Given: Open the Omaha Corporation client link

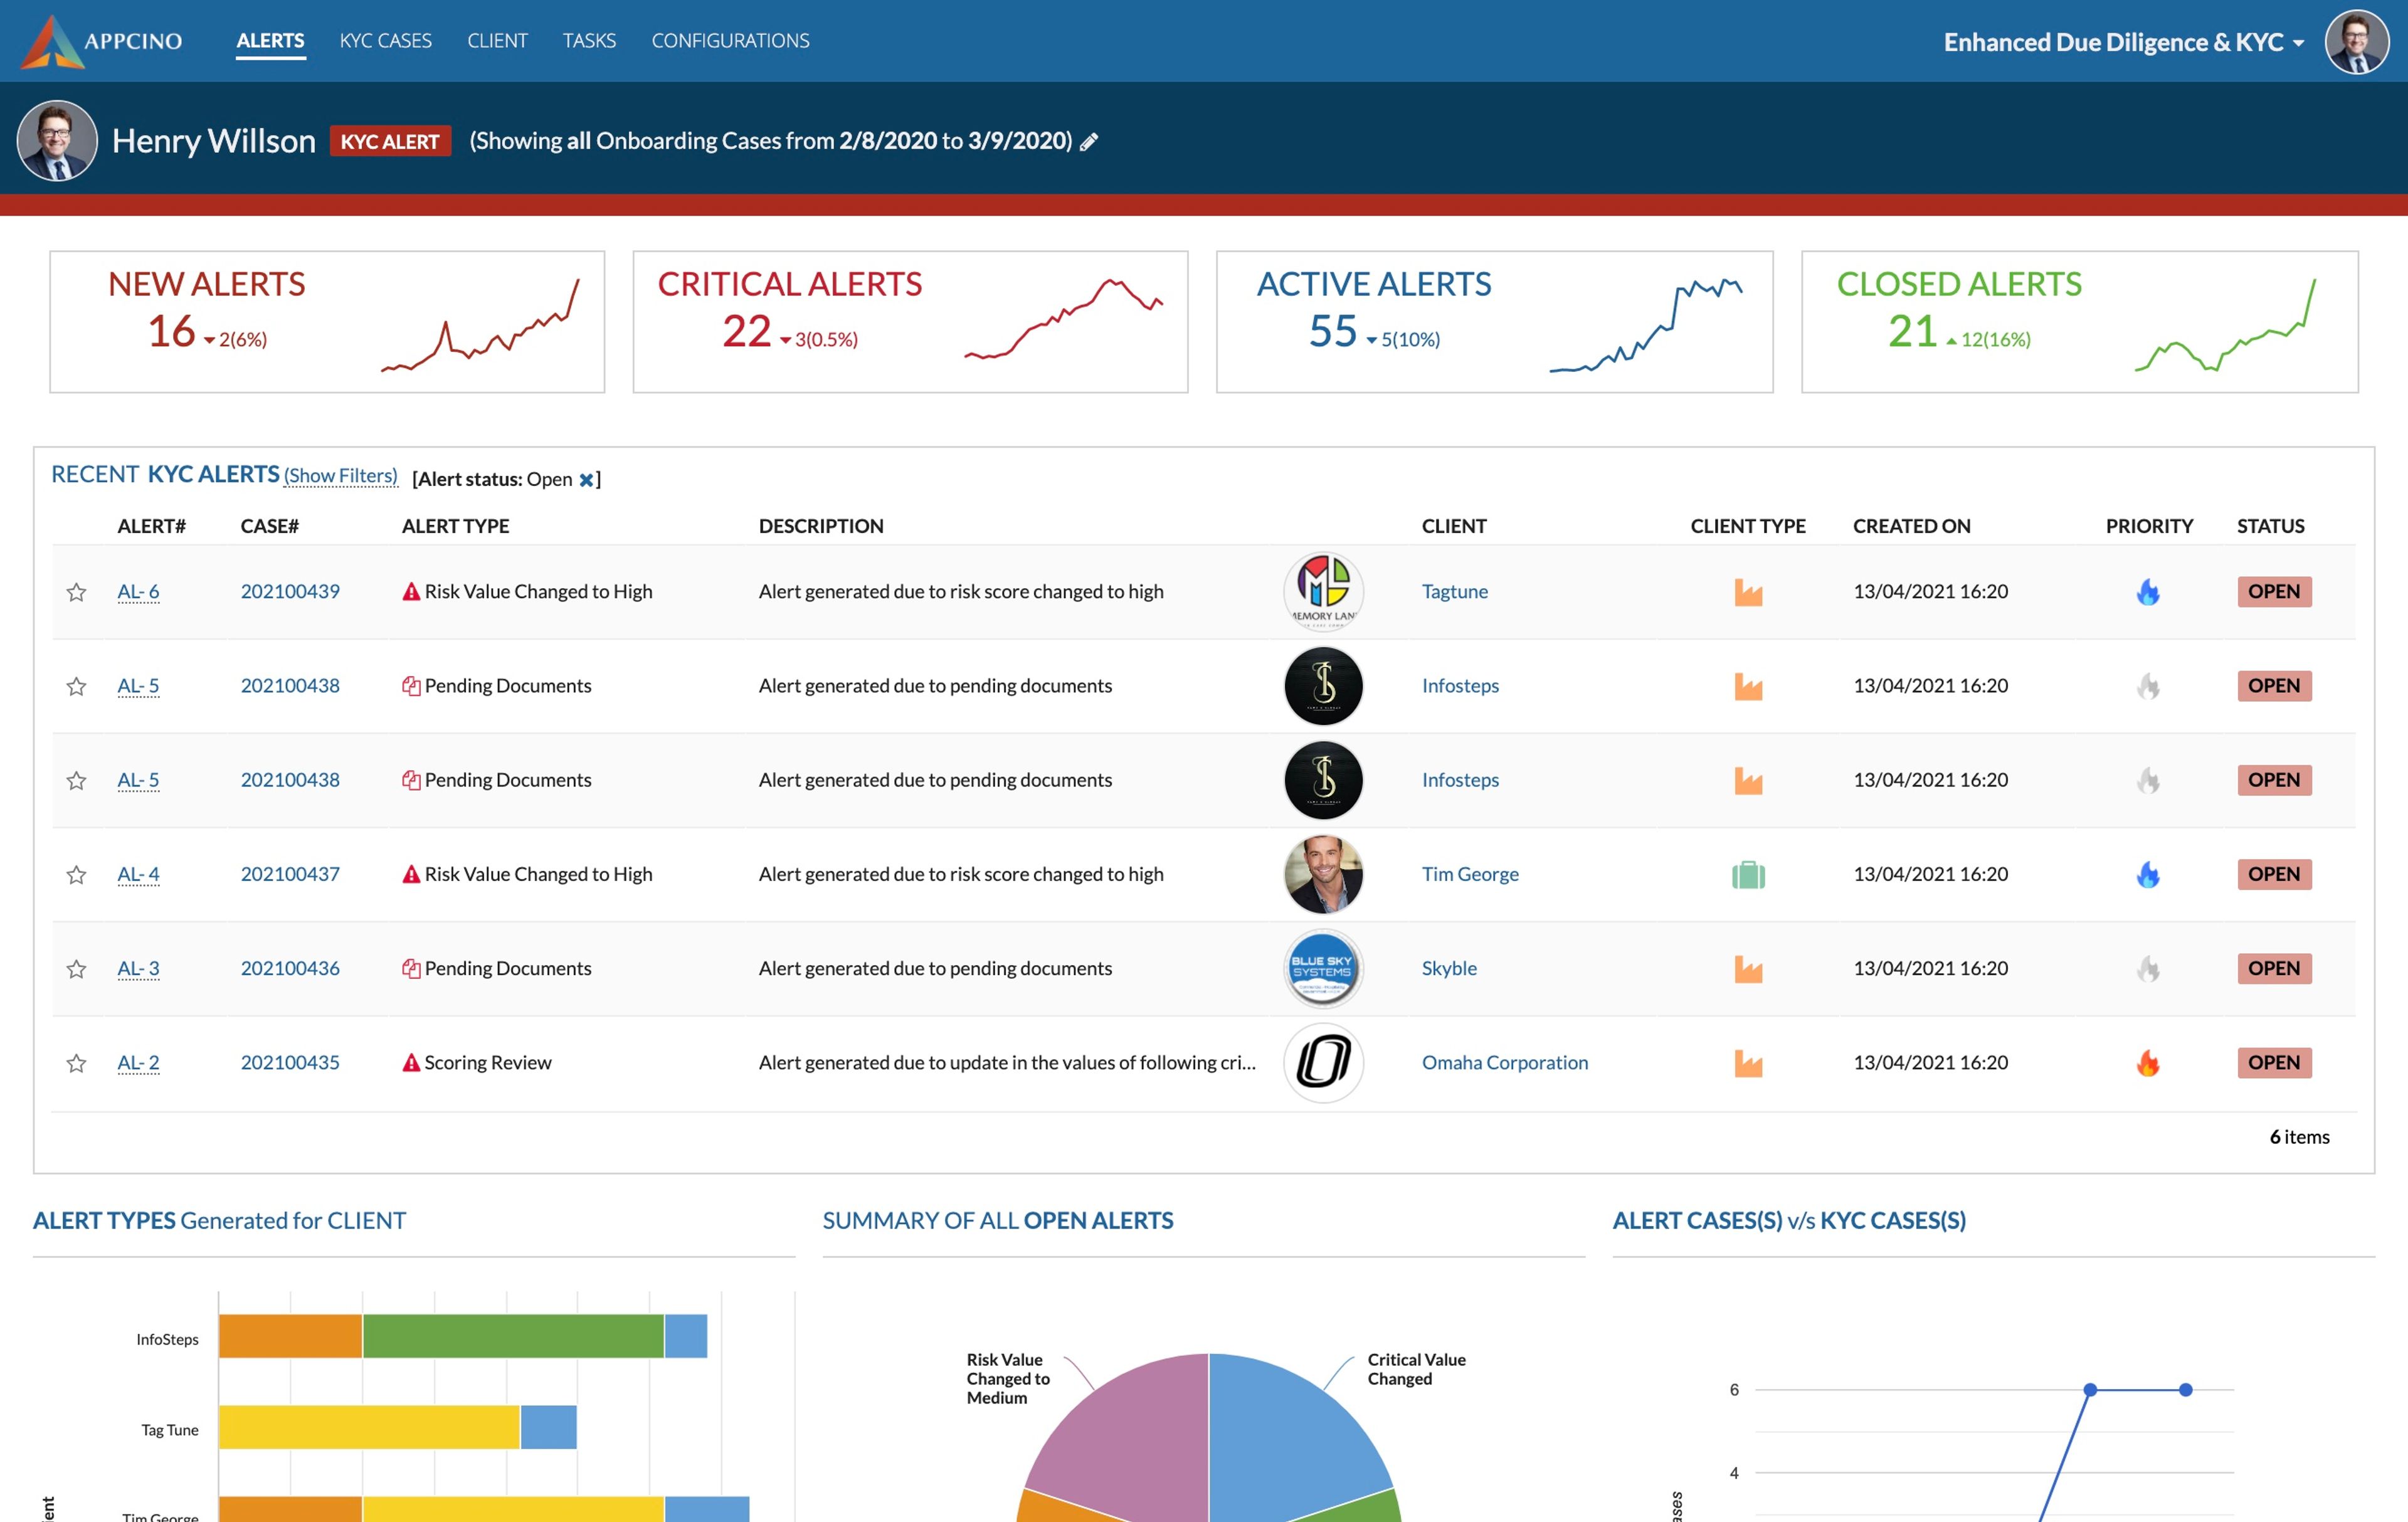Looking at the screenshot, I should (1504, 1062).
